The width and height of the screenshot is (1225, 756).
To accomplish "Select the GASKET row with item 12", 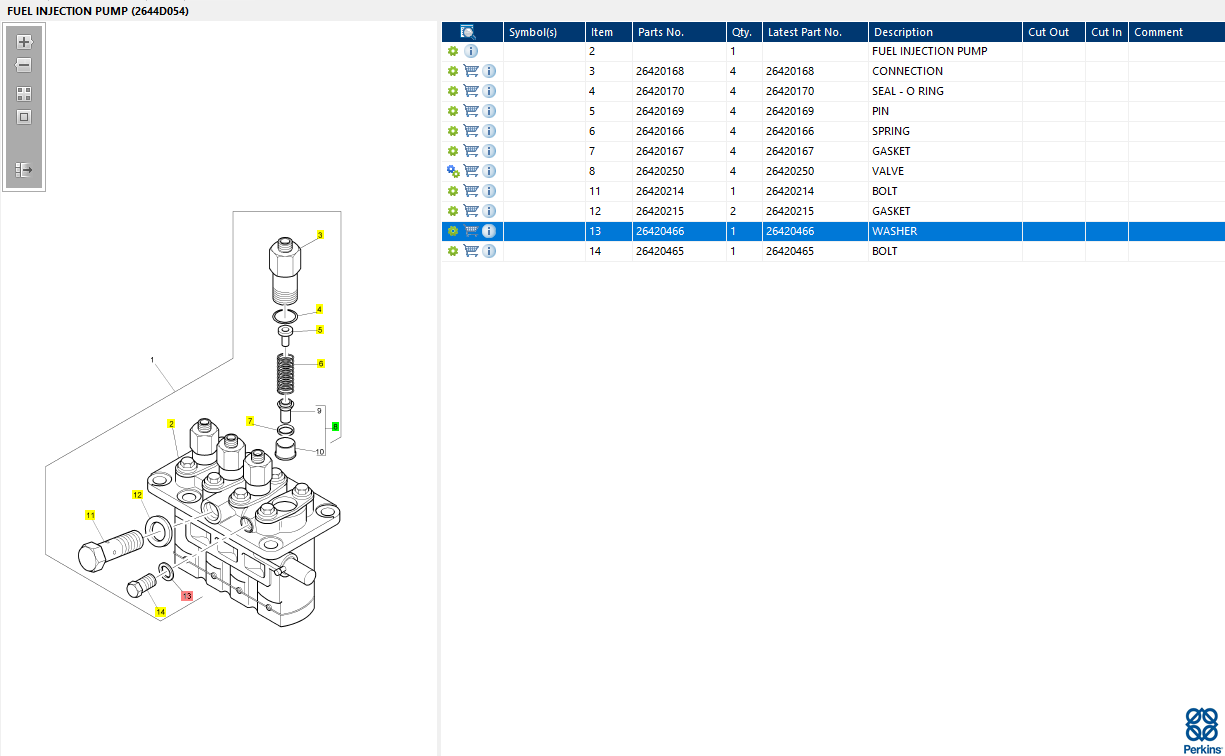I will click(892, 211).
